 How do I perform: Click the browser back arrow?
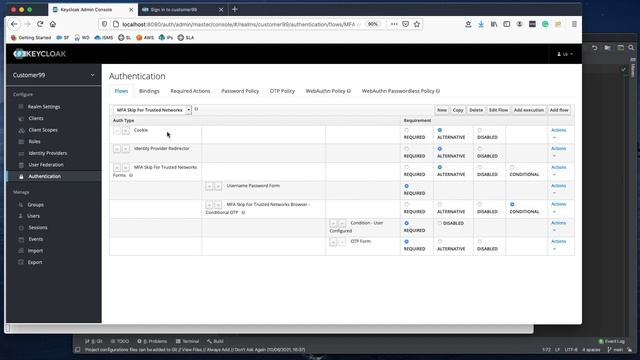pos(14,24)
